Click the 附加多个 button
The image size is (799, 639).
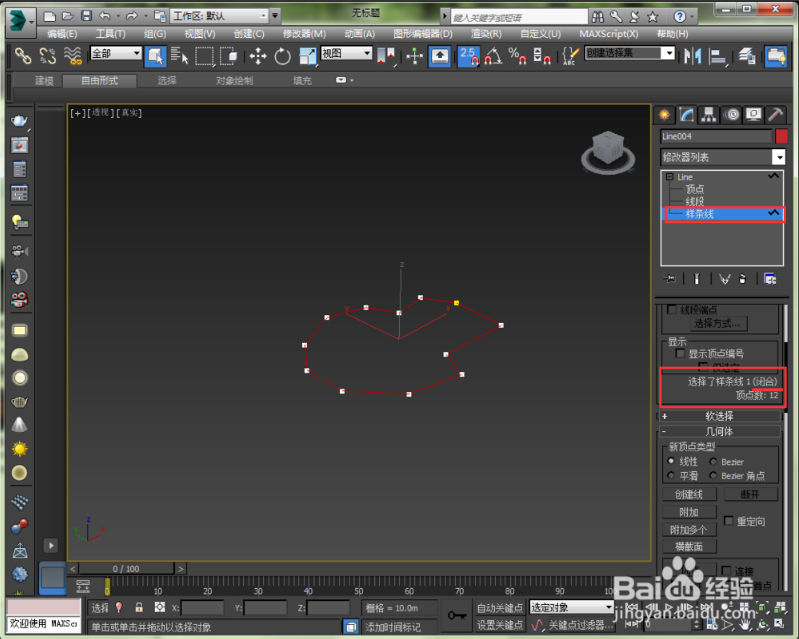[689, 529]
